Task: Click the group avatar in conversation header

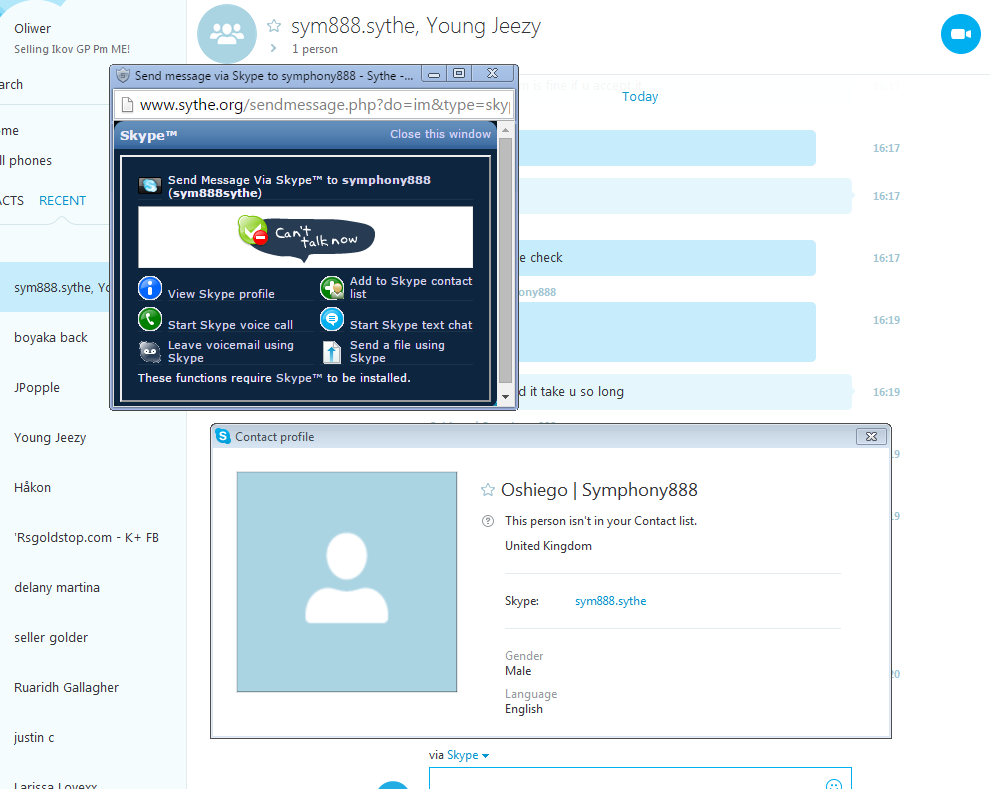Action: (x=227, y=33)
